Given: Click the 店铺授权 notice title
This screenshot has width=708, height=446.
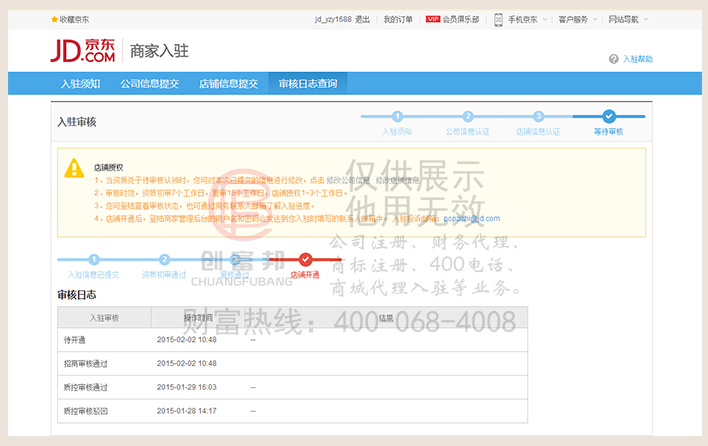Looking at the screenshot, I should 108,167.
